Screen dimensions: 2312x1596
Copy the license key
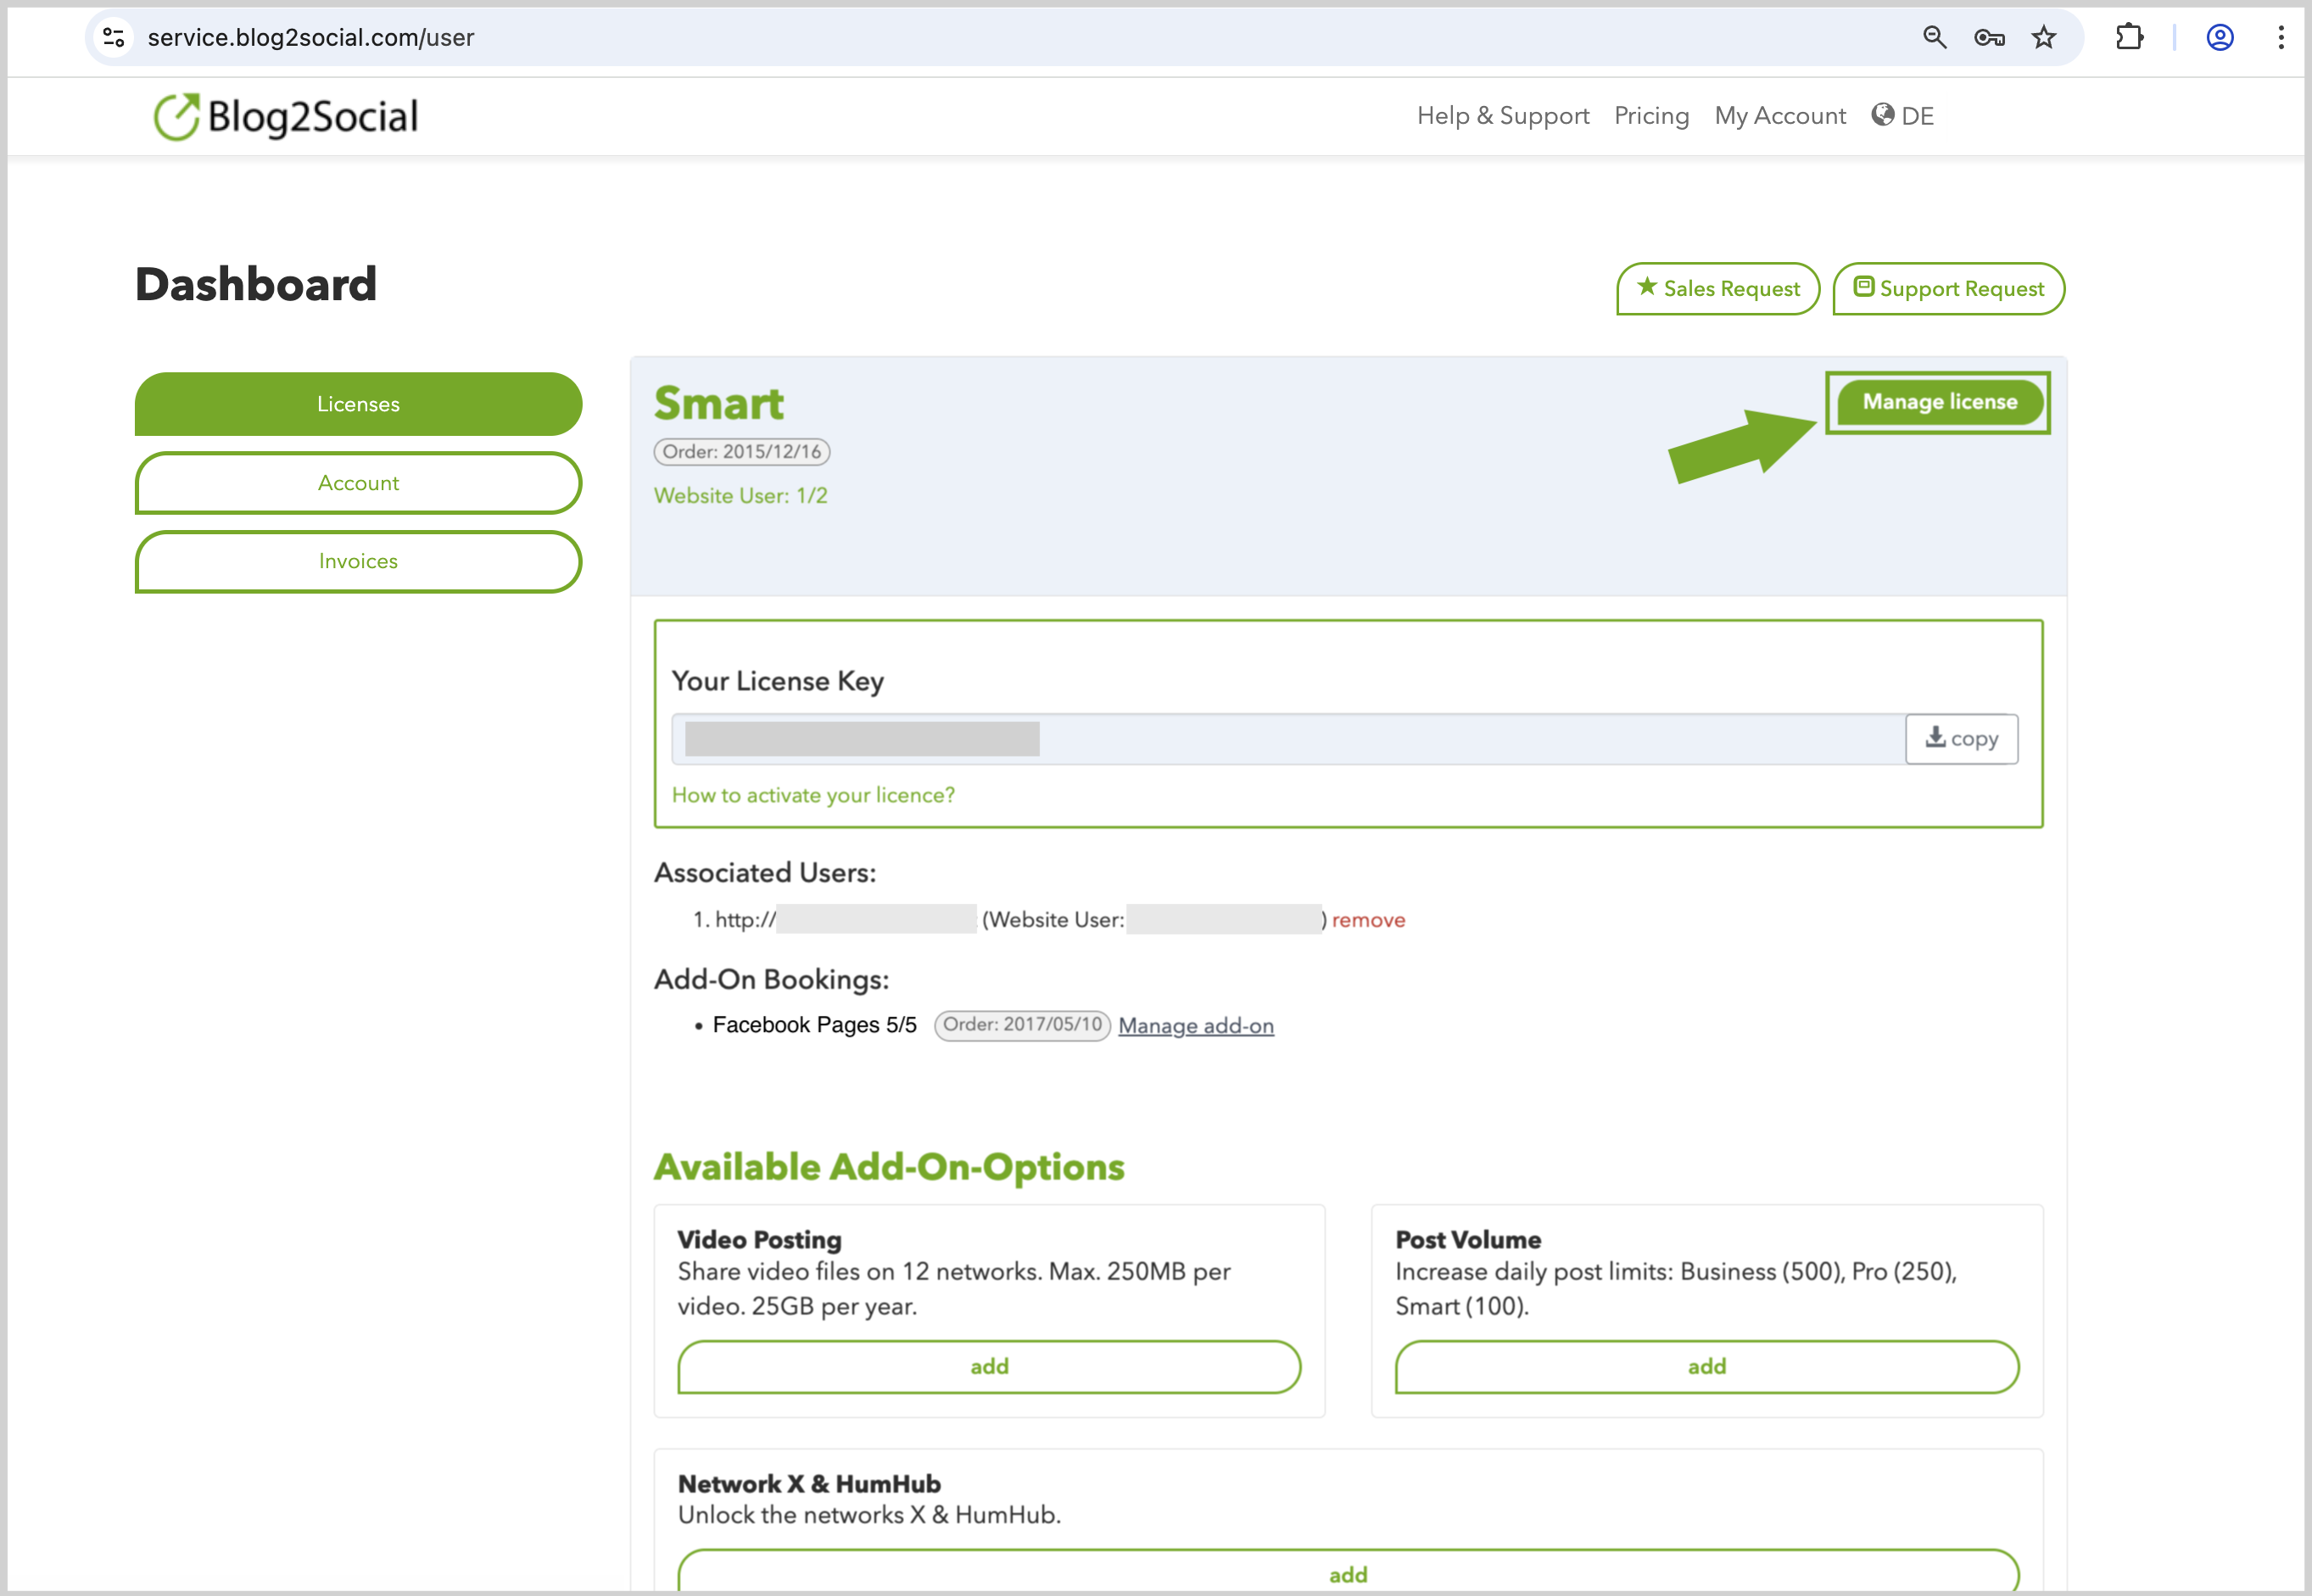point(1961,739)
